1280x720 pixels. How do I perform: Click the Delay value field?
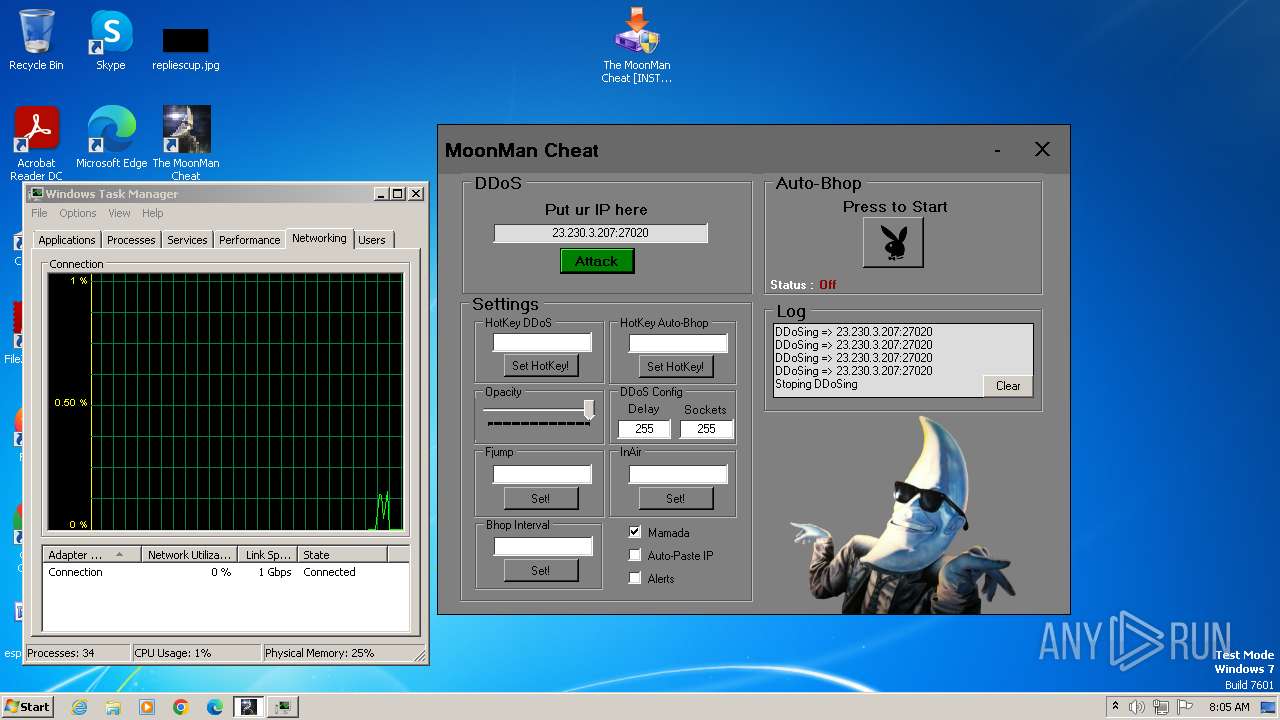click(x=644, y=428)
